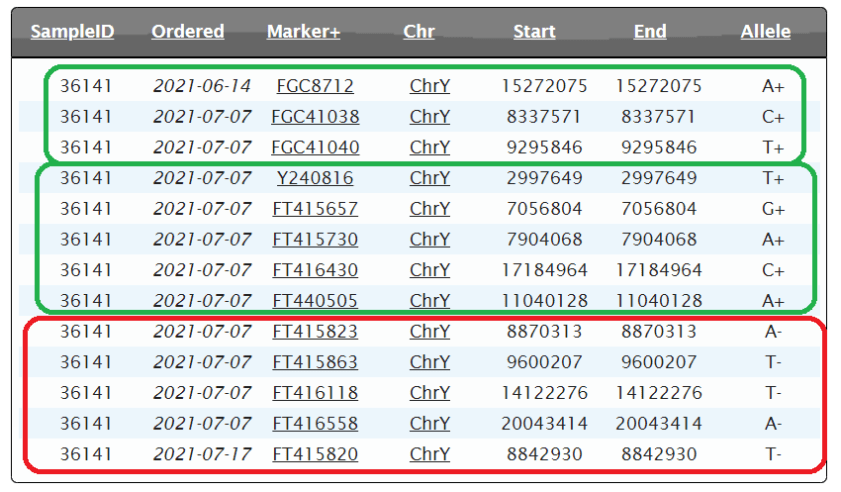Open marker FT416430 link
The width and height of the screenshot is (841, 492).
[x=315, y=271]
